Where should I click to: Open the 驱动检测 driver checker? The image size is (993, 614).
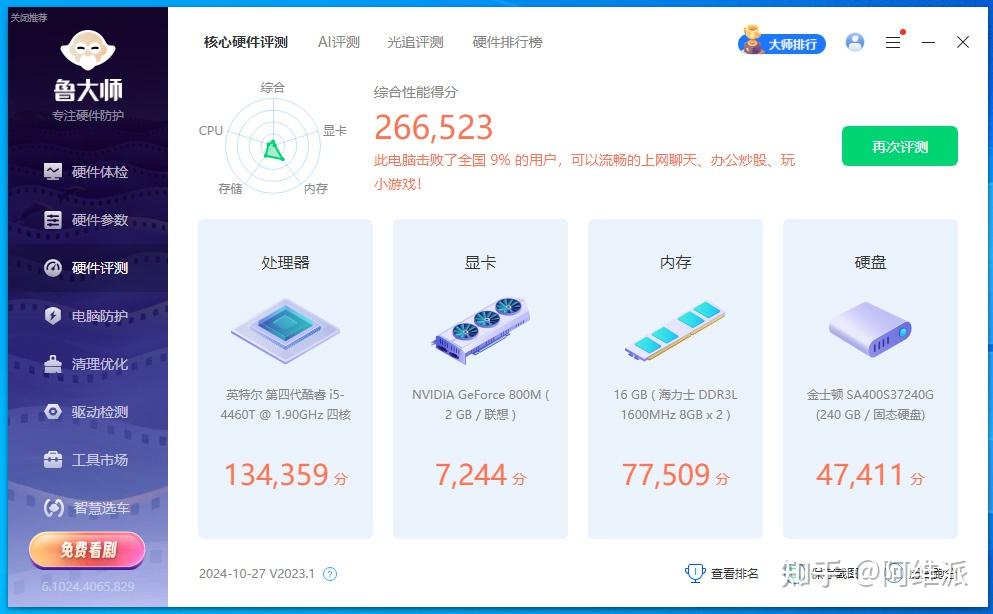coord(87,411)
